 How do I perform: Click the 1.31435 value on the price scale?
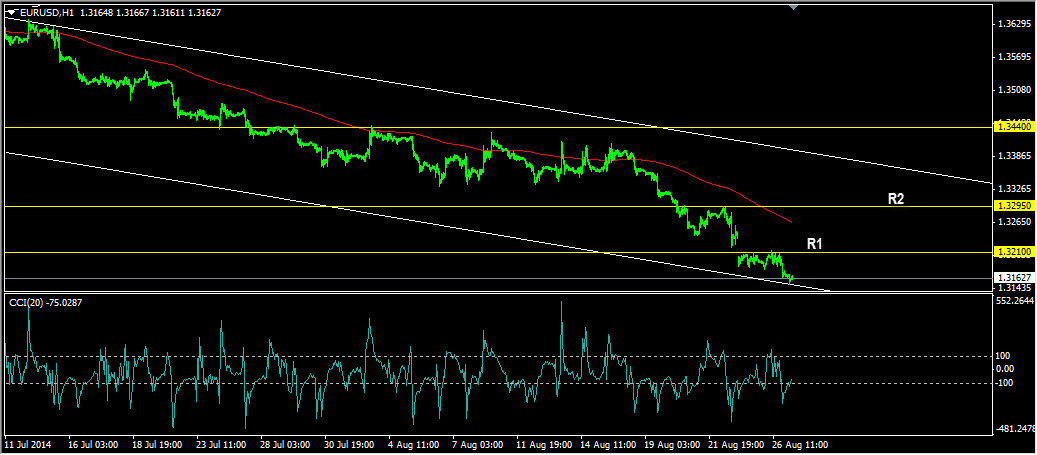tap(1015, 288)
